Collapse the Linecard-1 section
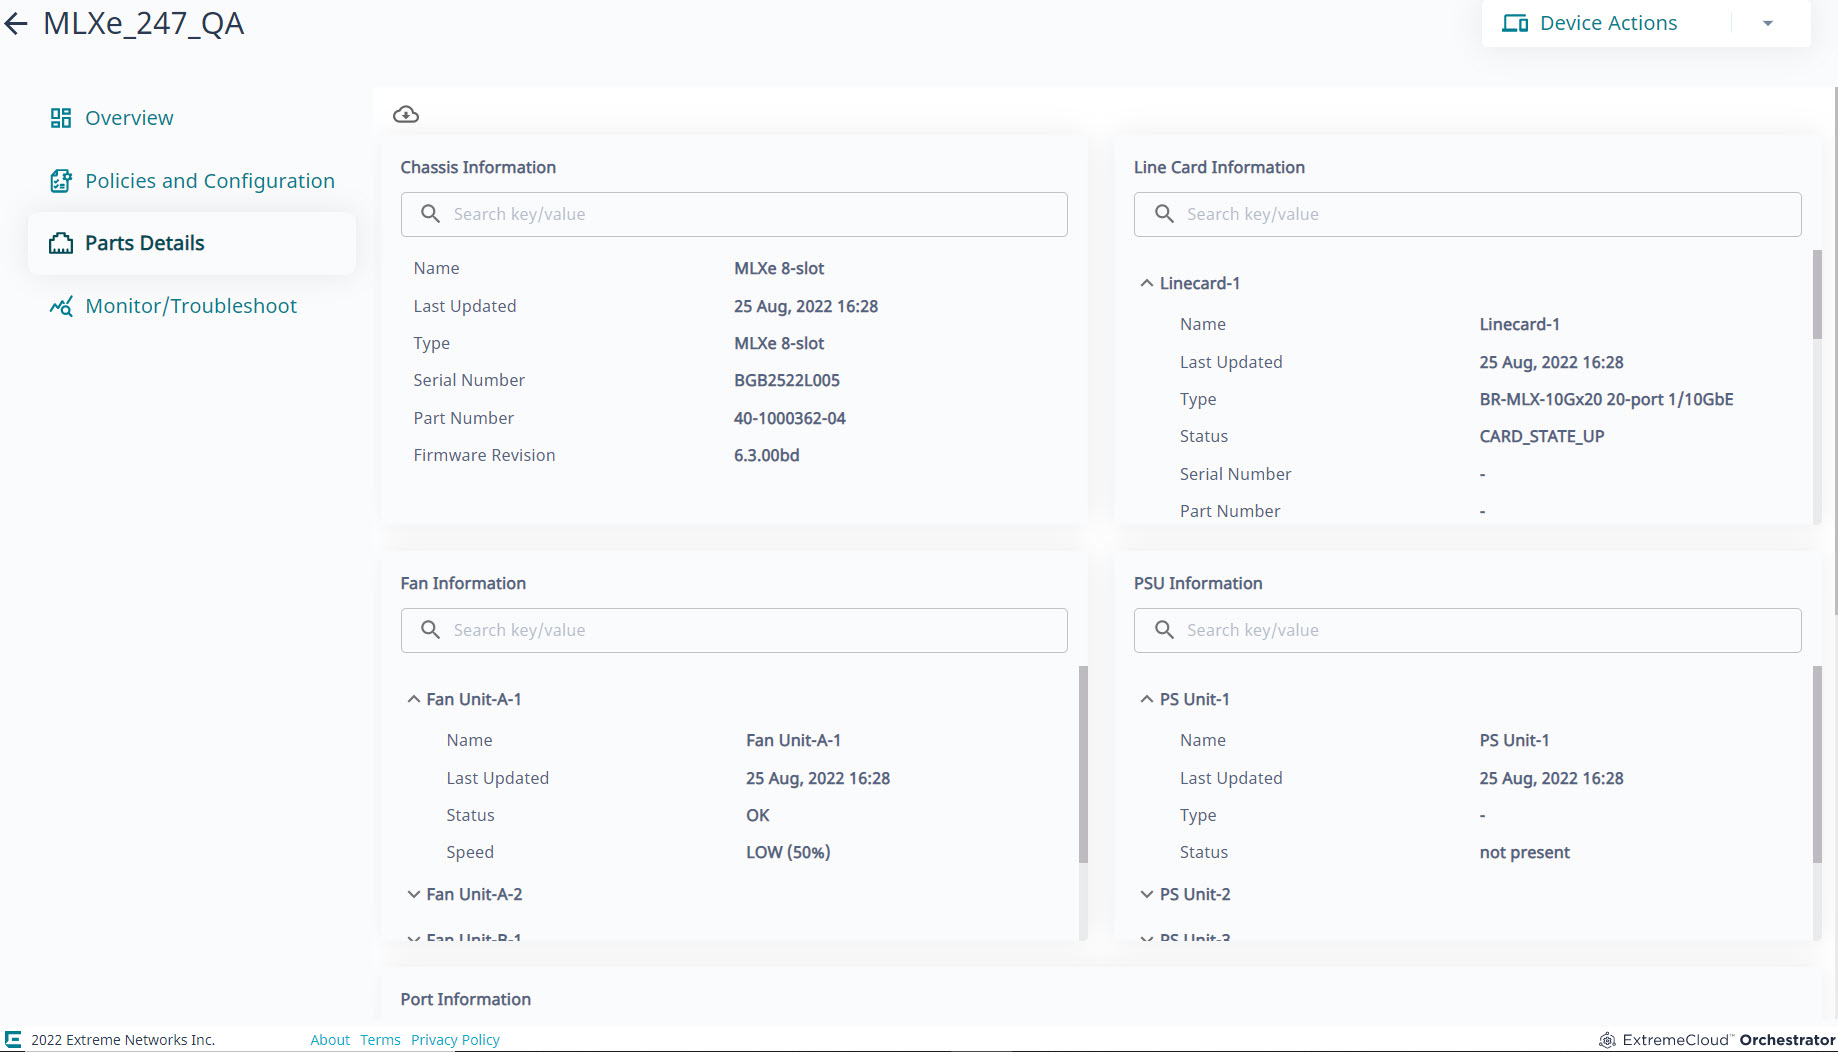The width and height of the screenshot is (1838, 1052). 1147,283
